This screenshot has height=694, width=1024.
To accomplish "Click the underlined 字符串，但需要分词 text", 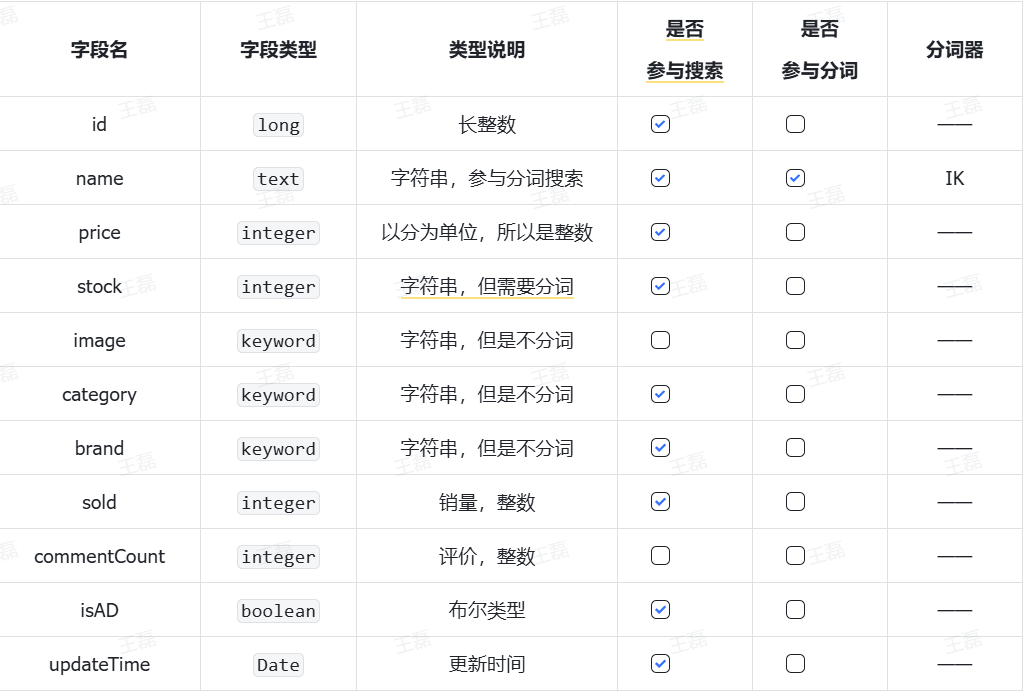I will click(486, 287).
